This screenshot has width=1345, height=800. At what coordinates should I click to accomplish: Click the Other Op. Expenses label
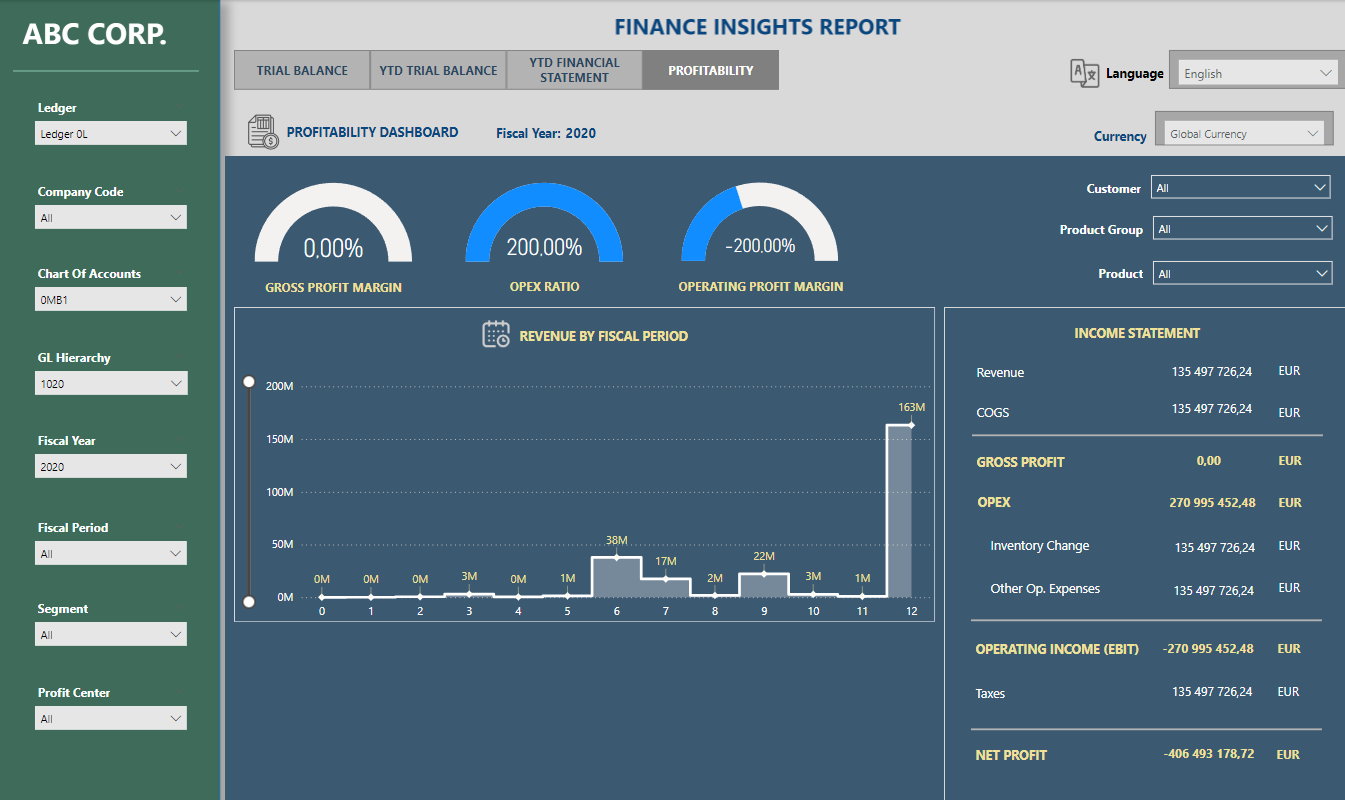pos(1045,589)
